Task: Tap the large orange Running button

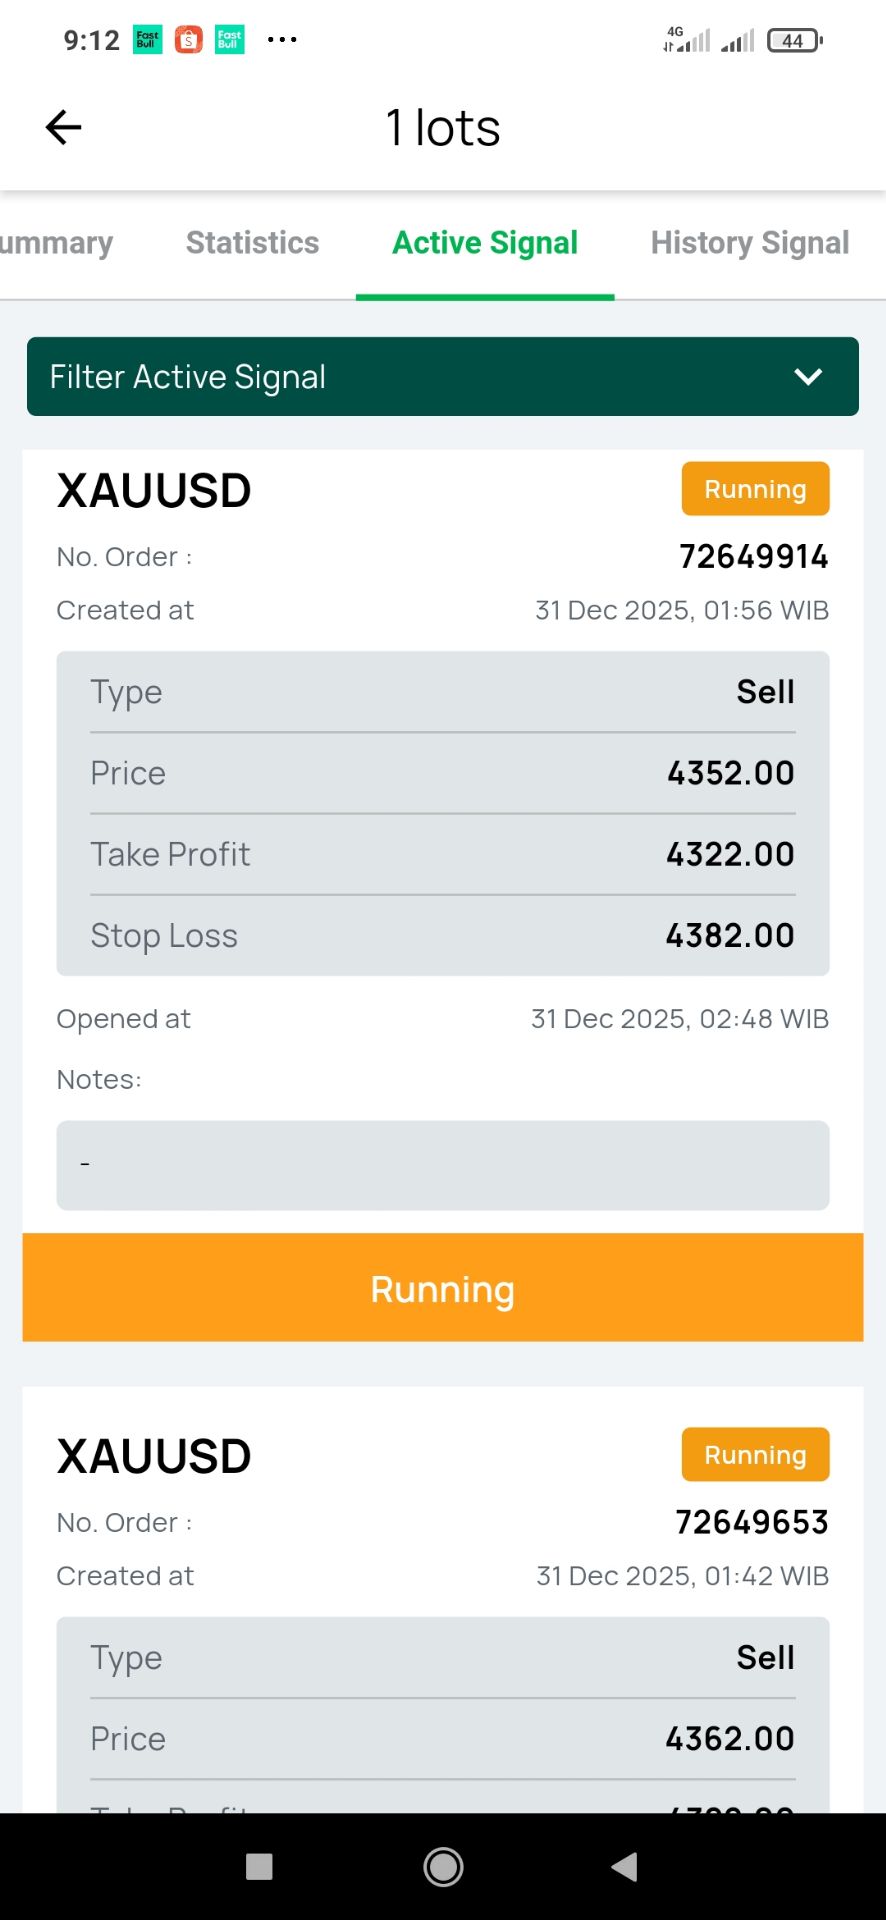Action: (x=442, y=1288)
